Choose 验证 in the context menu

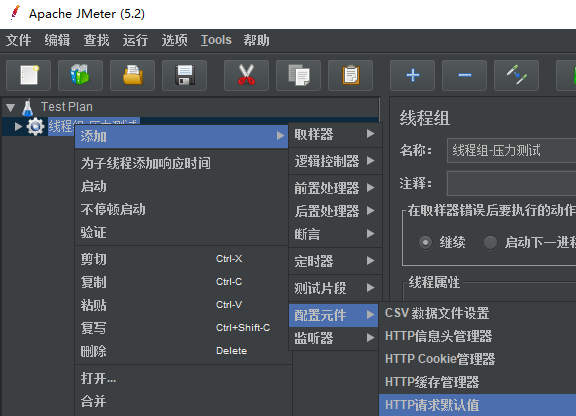click(x=181, y=233)
